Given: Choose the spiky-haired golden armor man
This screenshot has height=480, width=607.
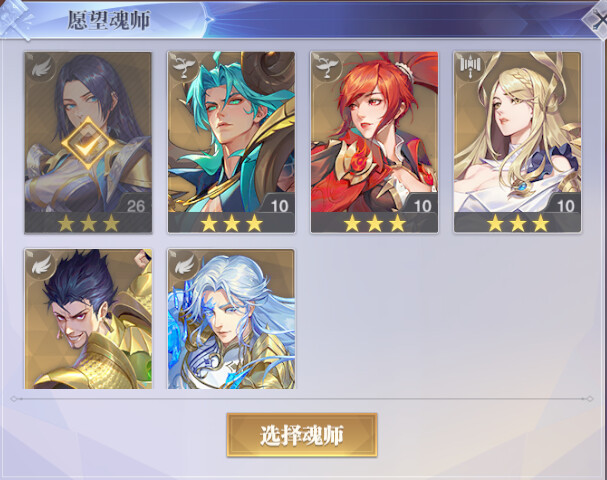Looking at the screenshot, I should pyautogui.click(x=88, y=319).
